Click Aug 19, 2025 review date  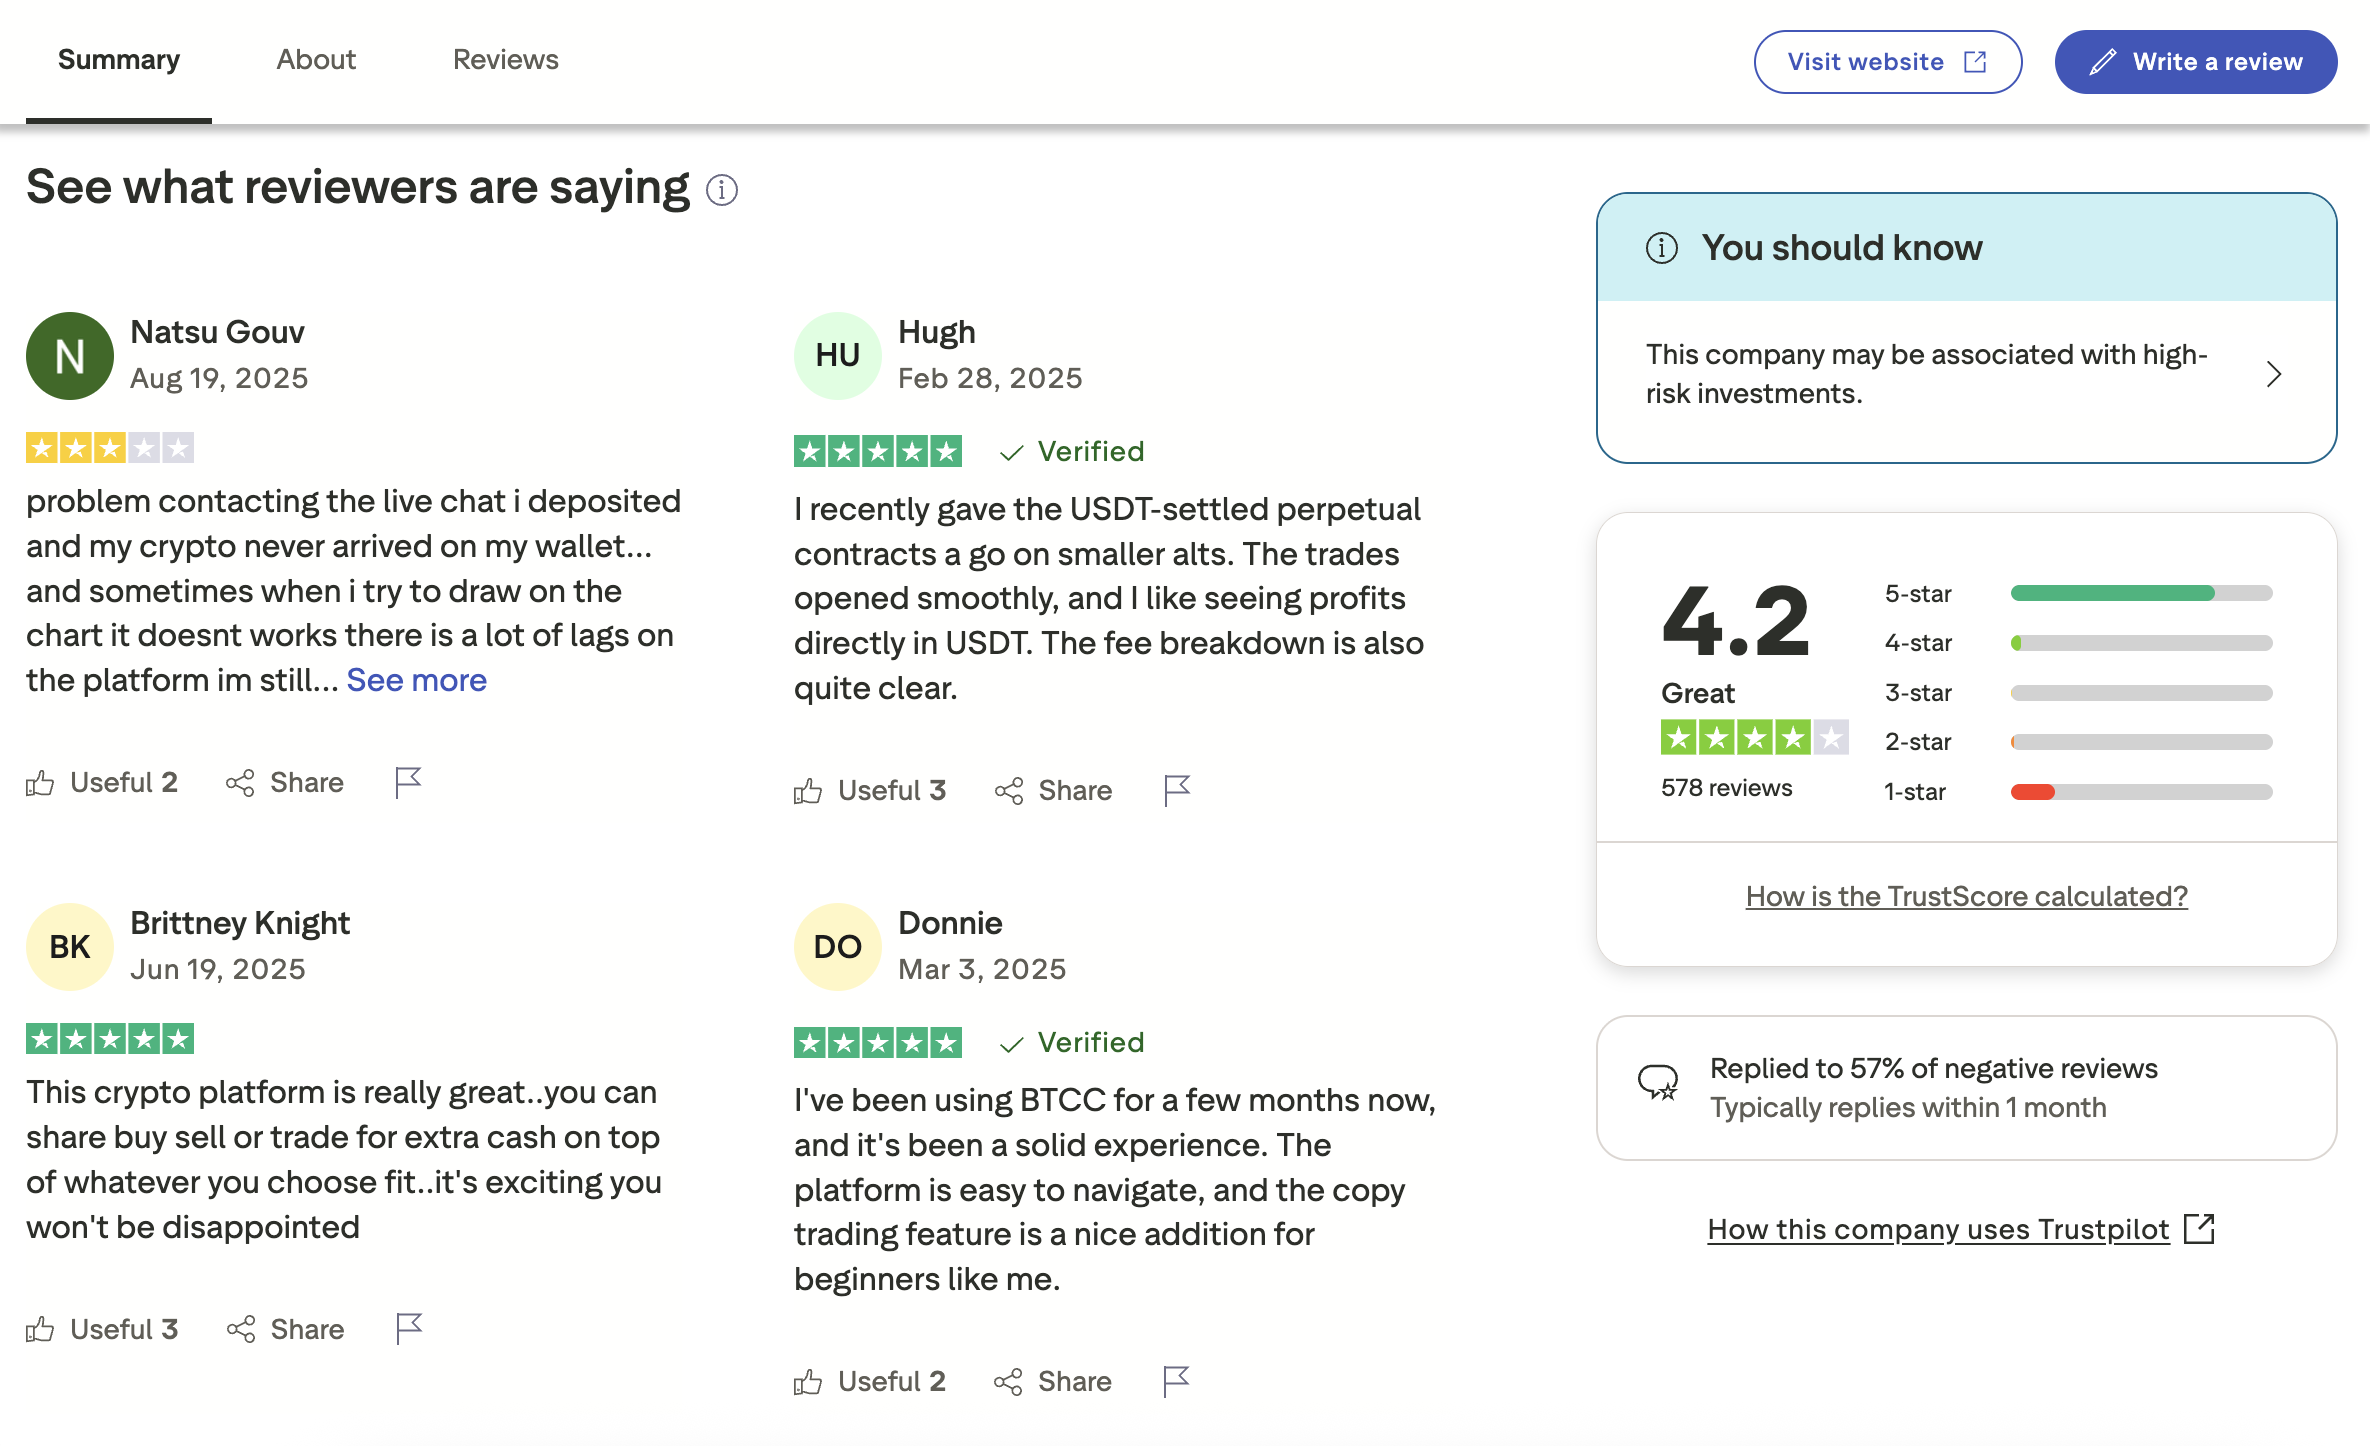point(219,378)
